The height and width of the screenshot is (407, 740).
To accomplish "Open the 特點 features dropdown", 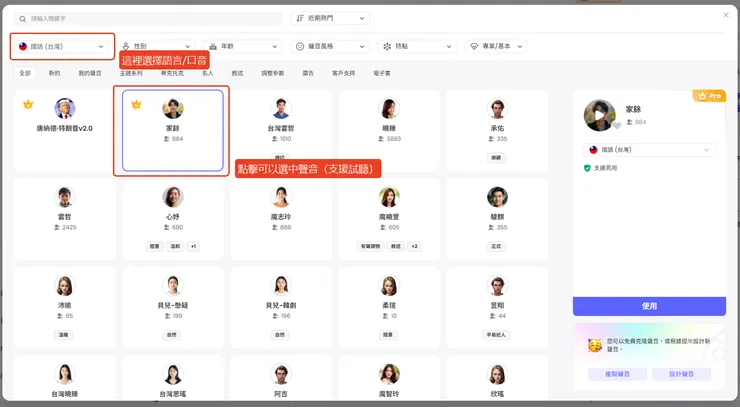I will [x=417, y=46].
